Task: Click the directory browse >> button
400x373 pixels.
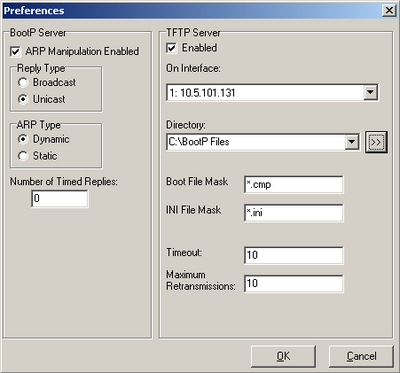Action: click(376, 142)
